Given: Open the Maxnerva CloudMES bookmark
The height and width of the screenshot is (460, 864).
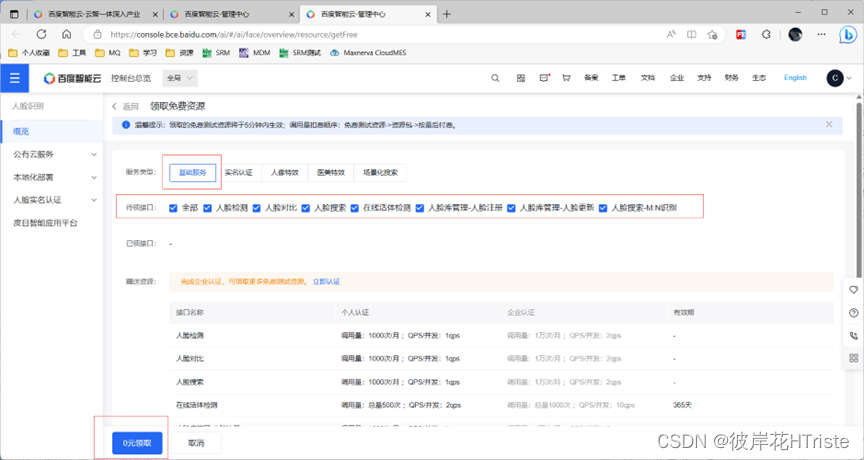Looking at the screenshot, I should point(369,53).
